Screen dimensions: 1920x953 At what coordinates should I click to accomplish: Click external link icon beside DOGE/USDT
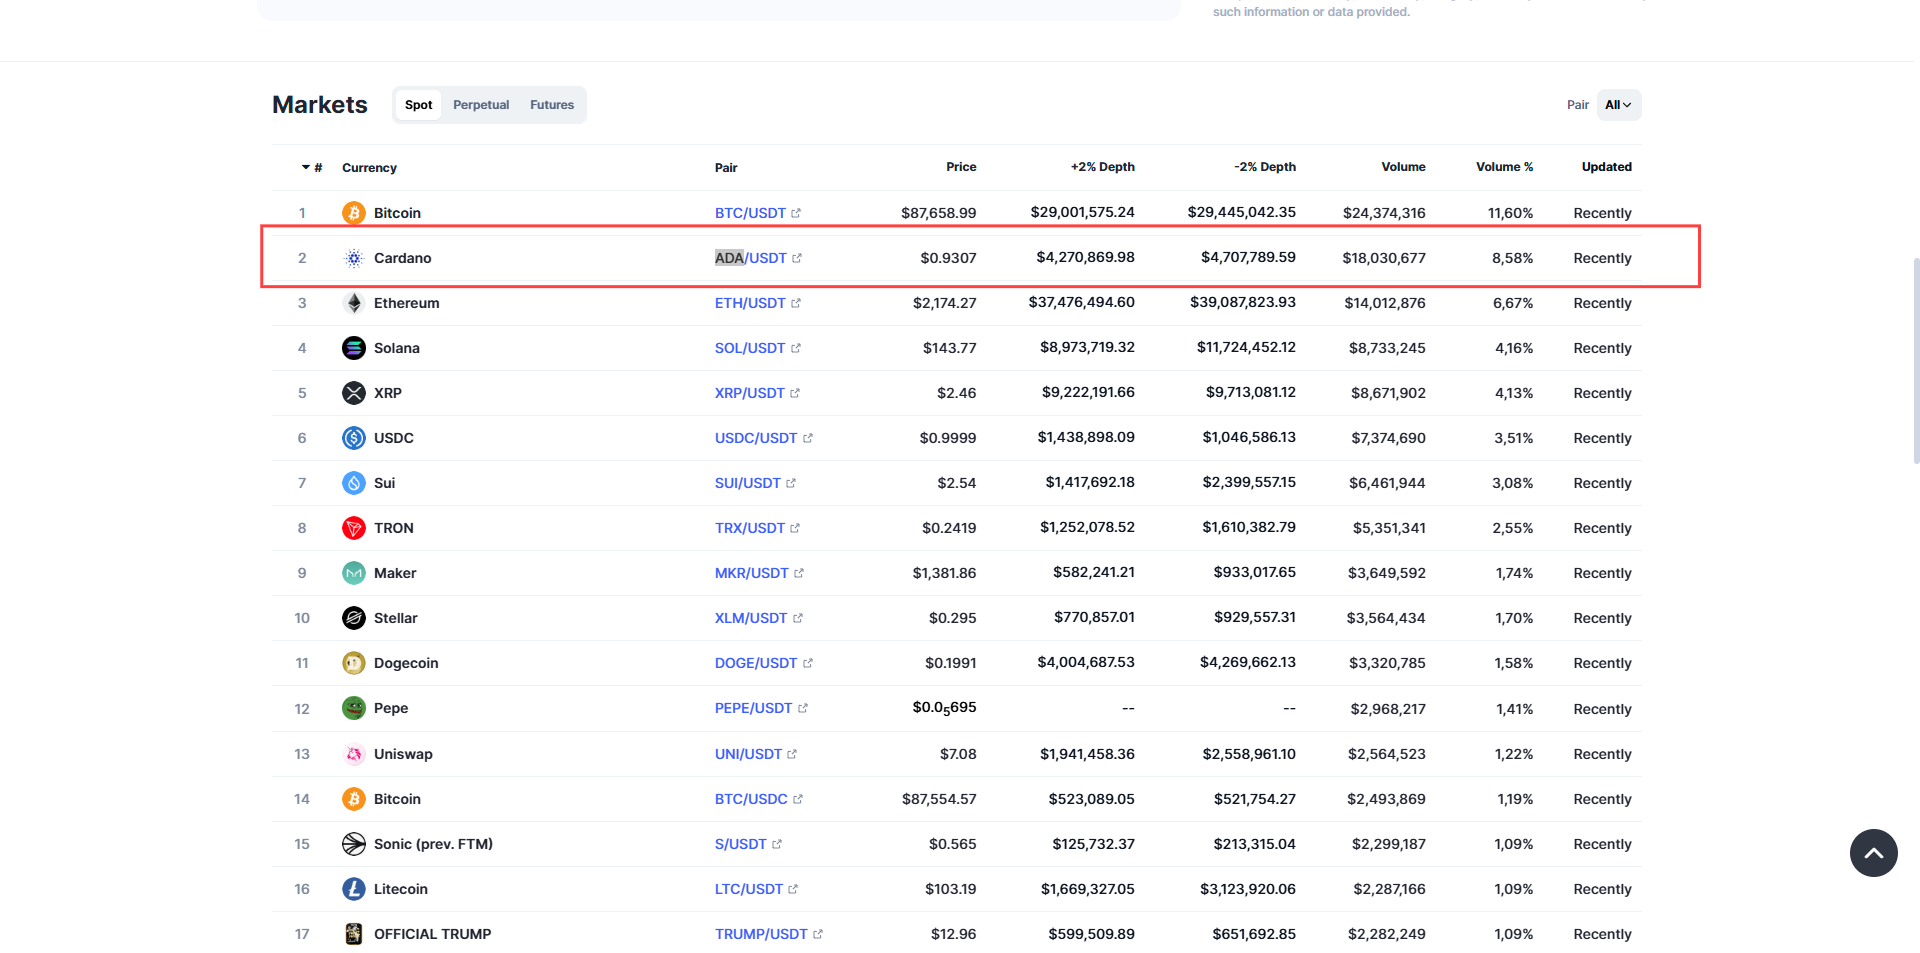[808, 663]
